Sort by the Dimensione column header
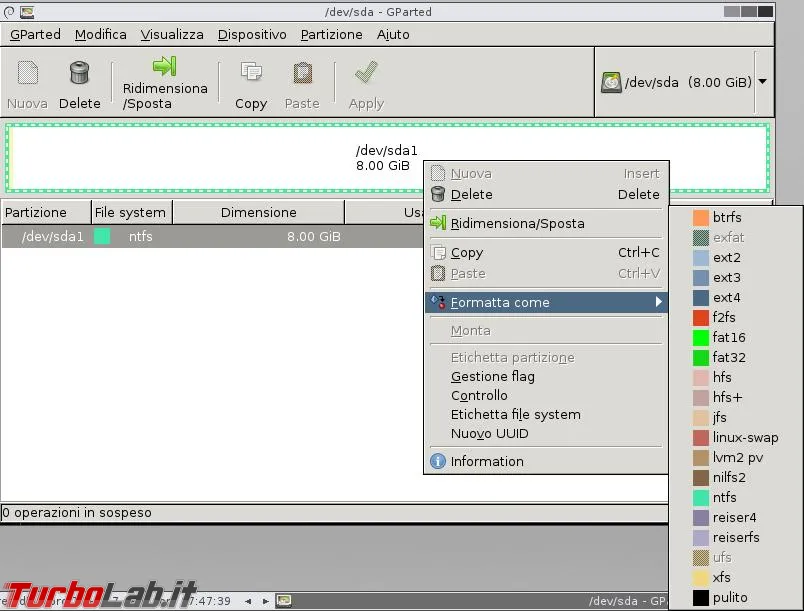 tap(258, 212)
